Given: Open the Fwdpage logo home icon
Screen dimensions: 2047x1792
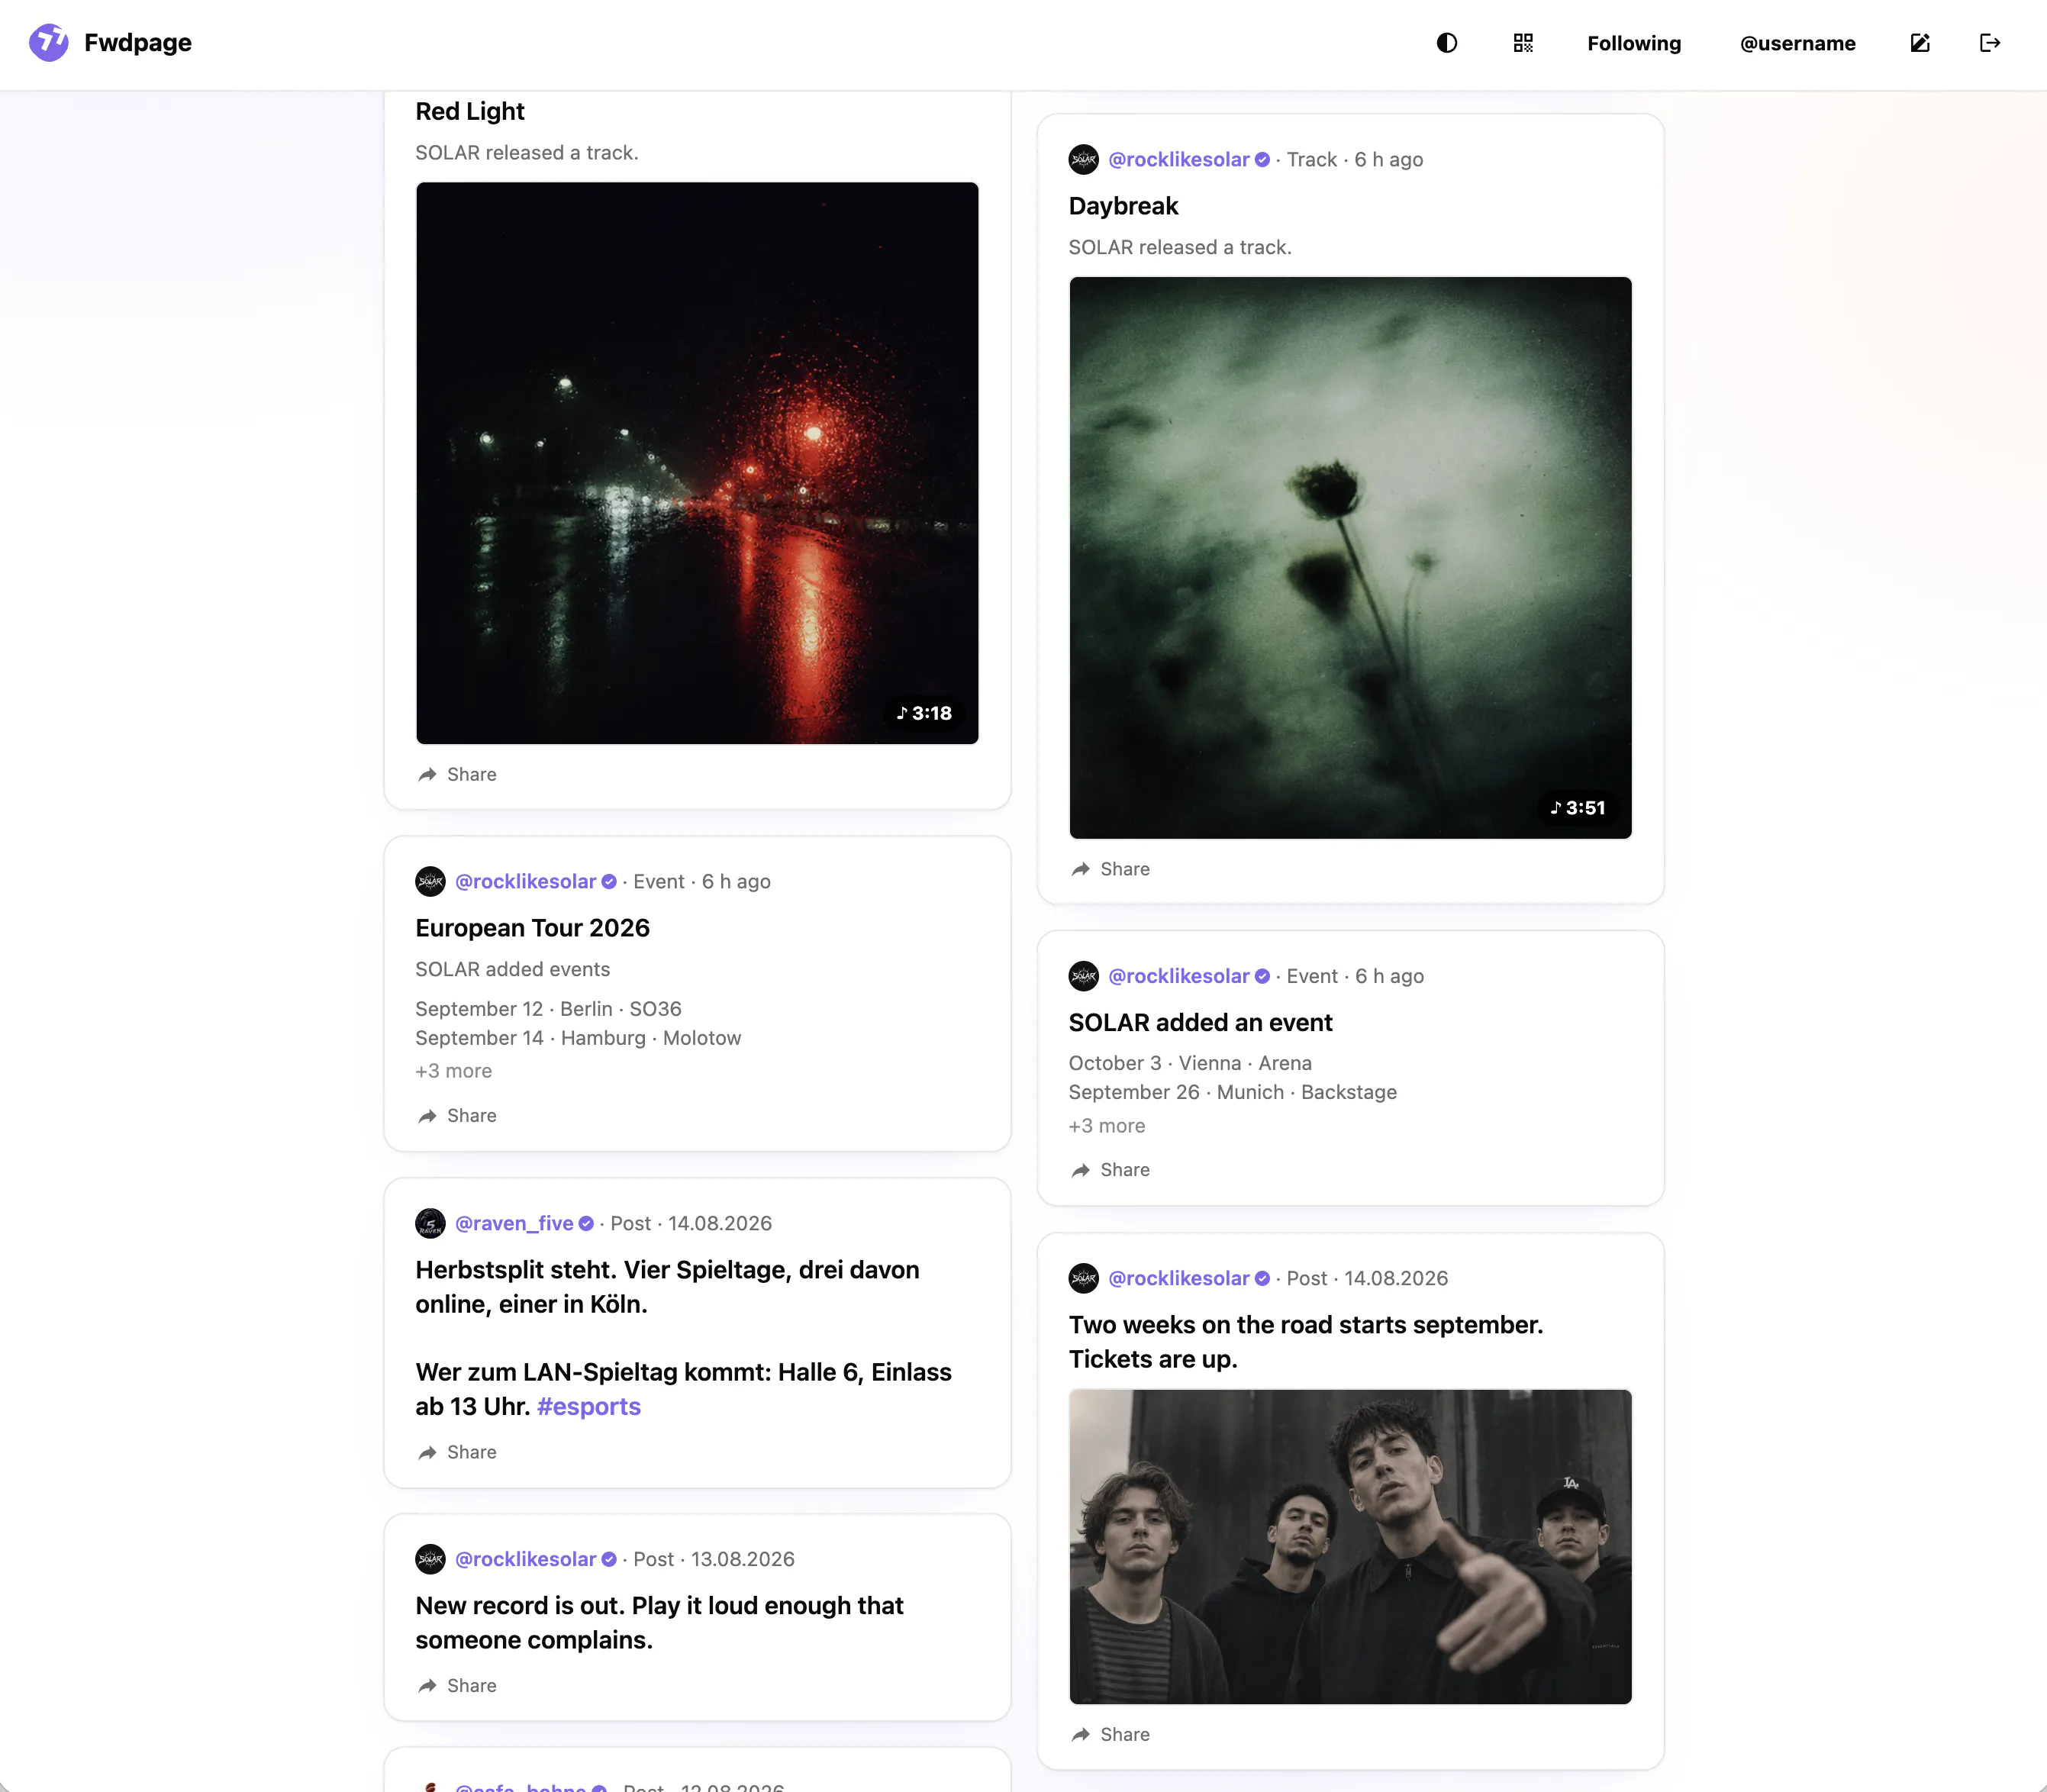Looking at the screenshot, I should click(x=49, y=43).
